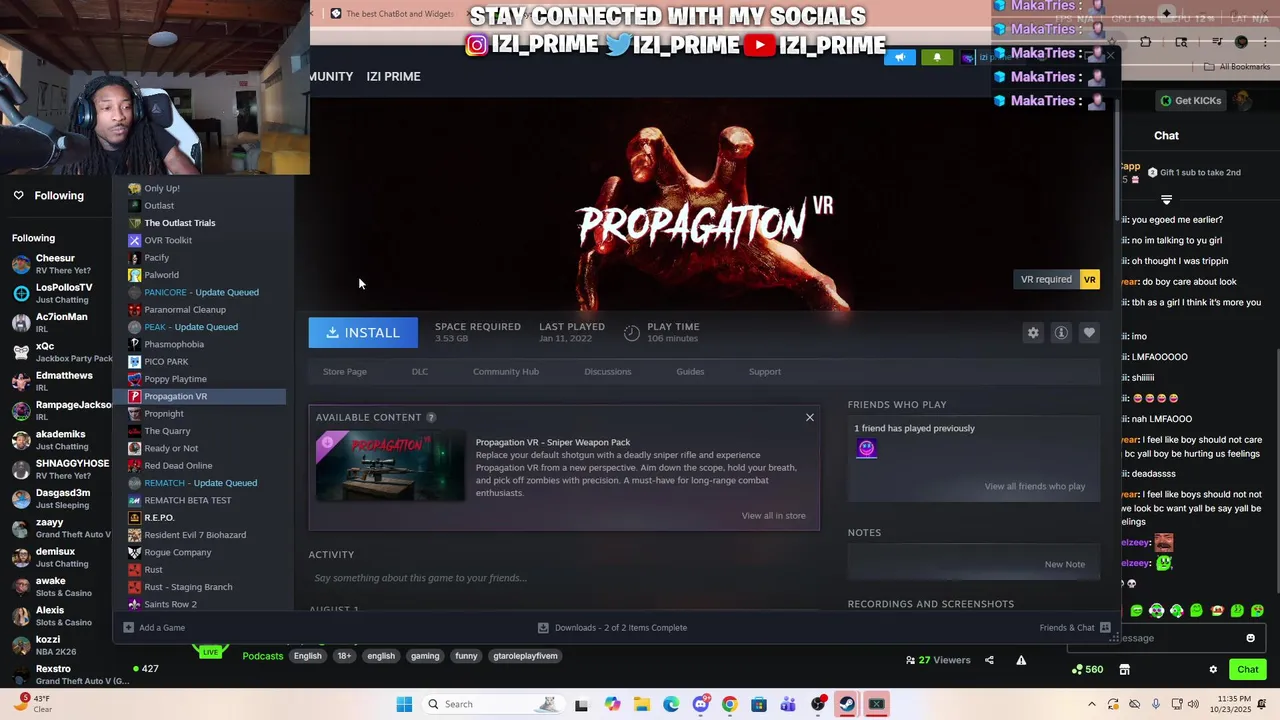Show Propagation VR game info icon
The height and width of the screenshot is (720, 1280).
1061,333
